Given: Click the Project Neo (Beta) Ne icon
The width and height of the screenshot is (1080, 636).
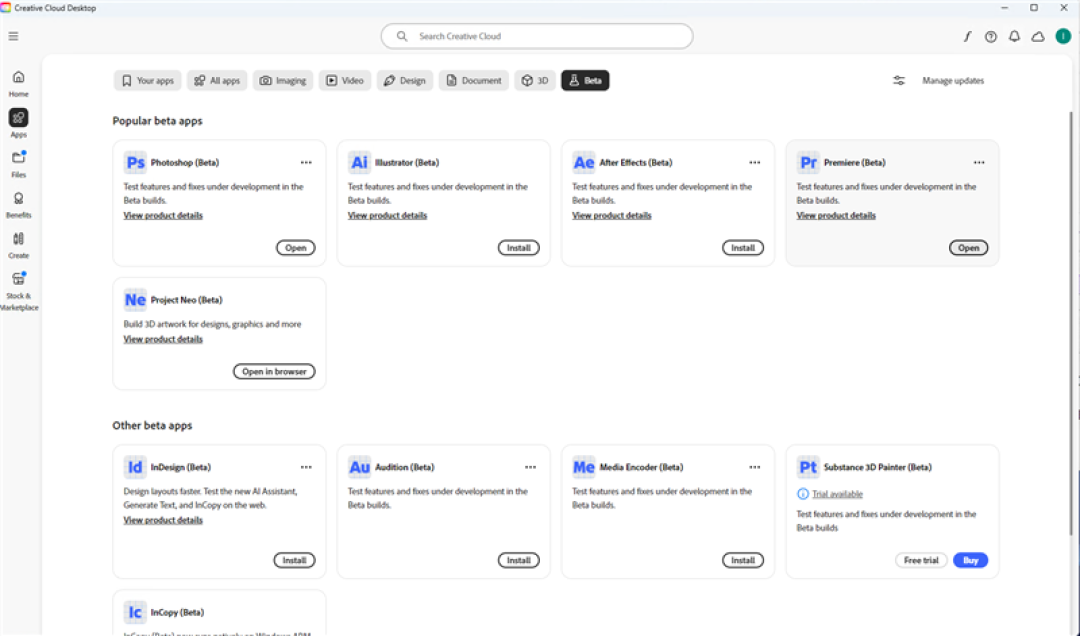Looking at the screenshot, I should click(135, 300).
